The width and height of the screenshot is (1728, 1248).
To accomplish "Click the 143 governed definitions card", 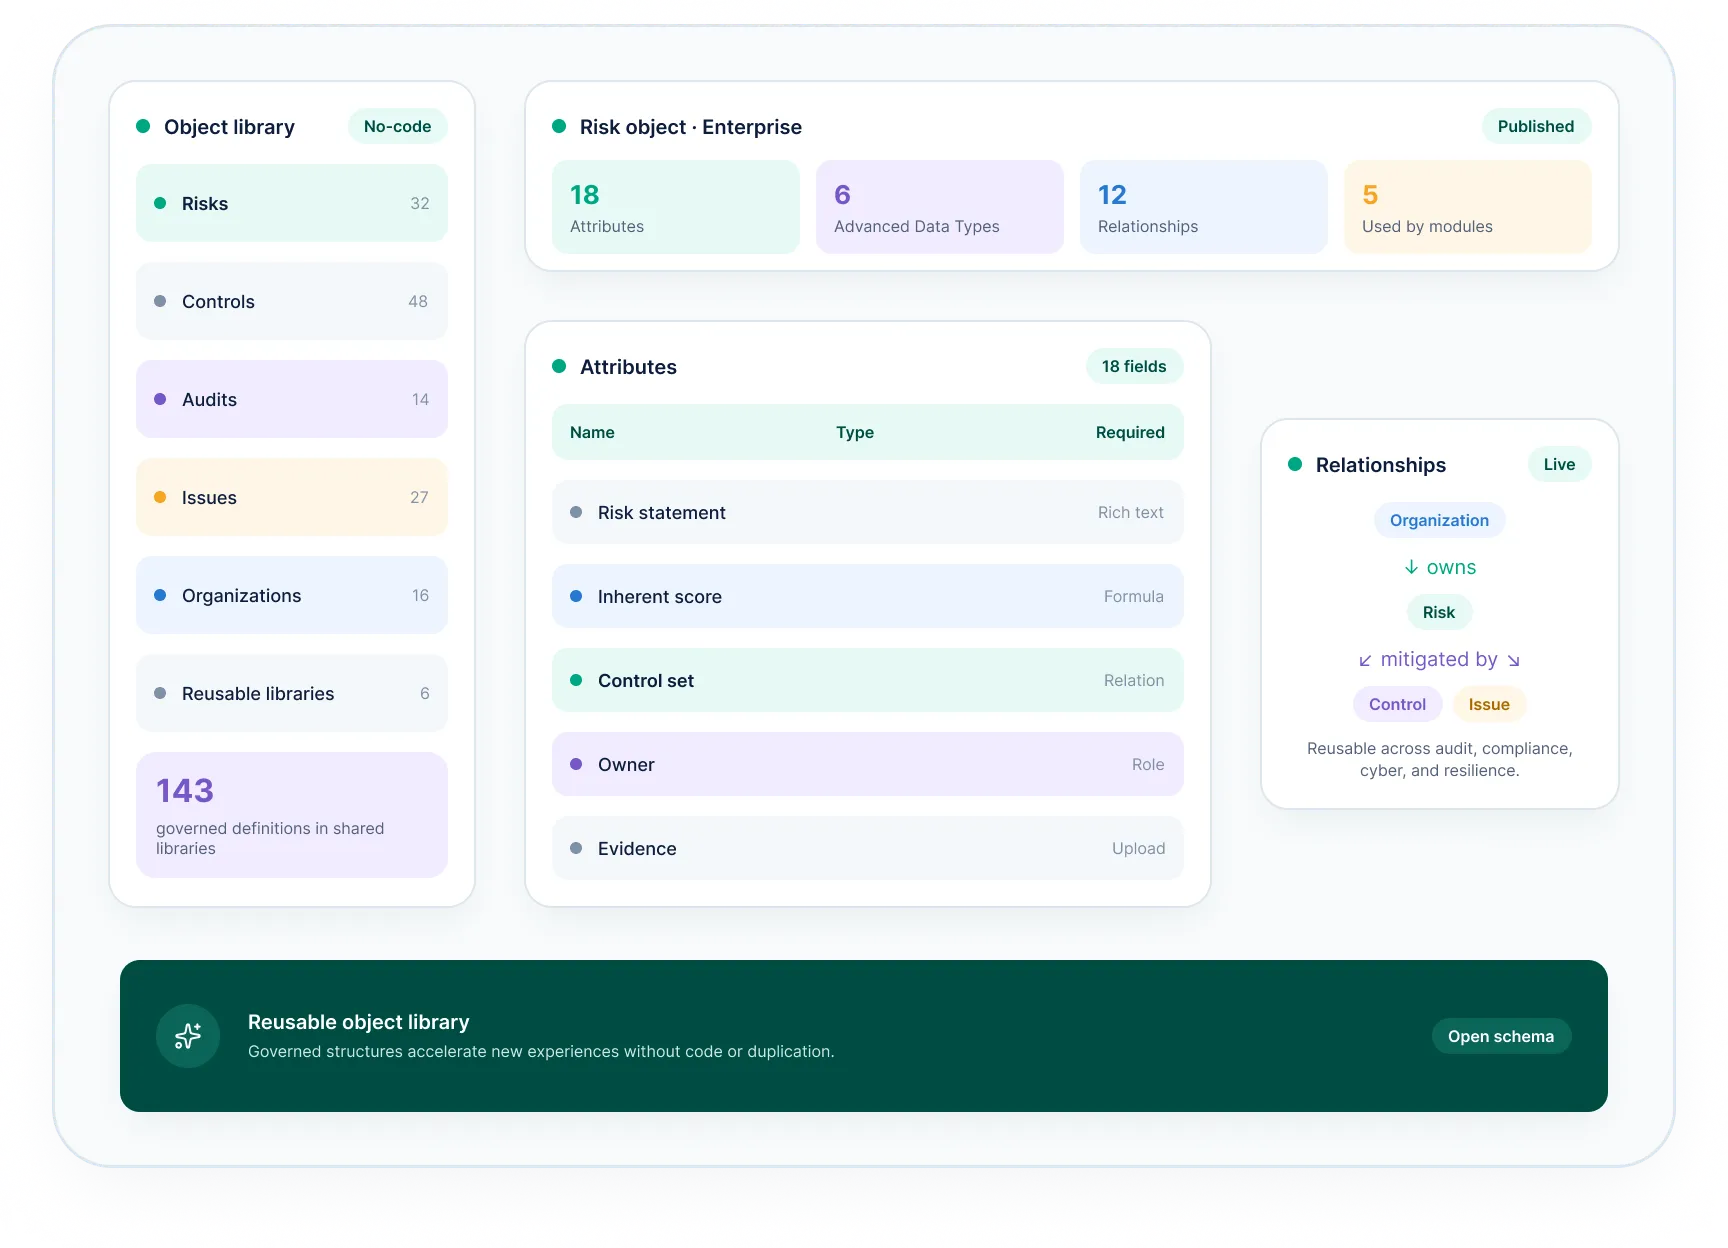I will [292, 815].
